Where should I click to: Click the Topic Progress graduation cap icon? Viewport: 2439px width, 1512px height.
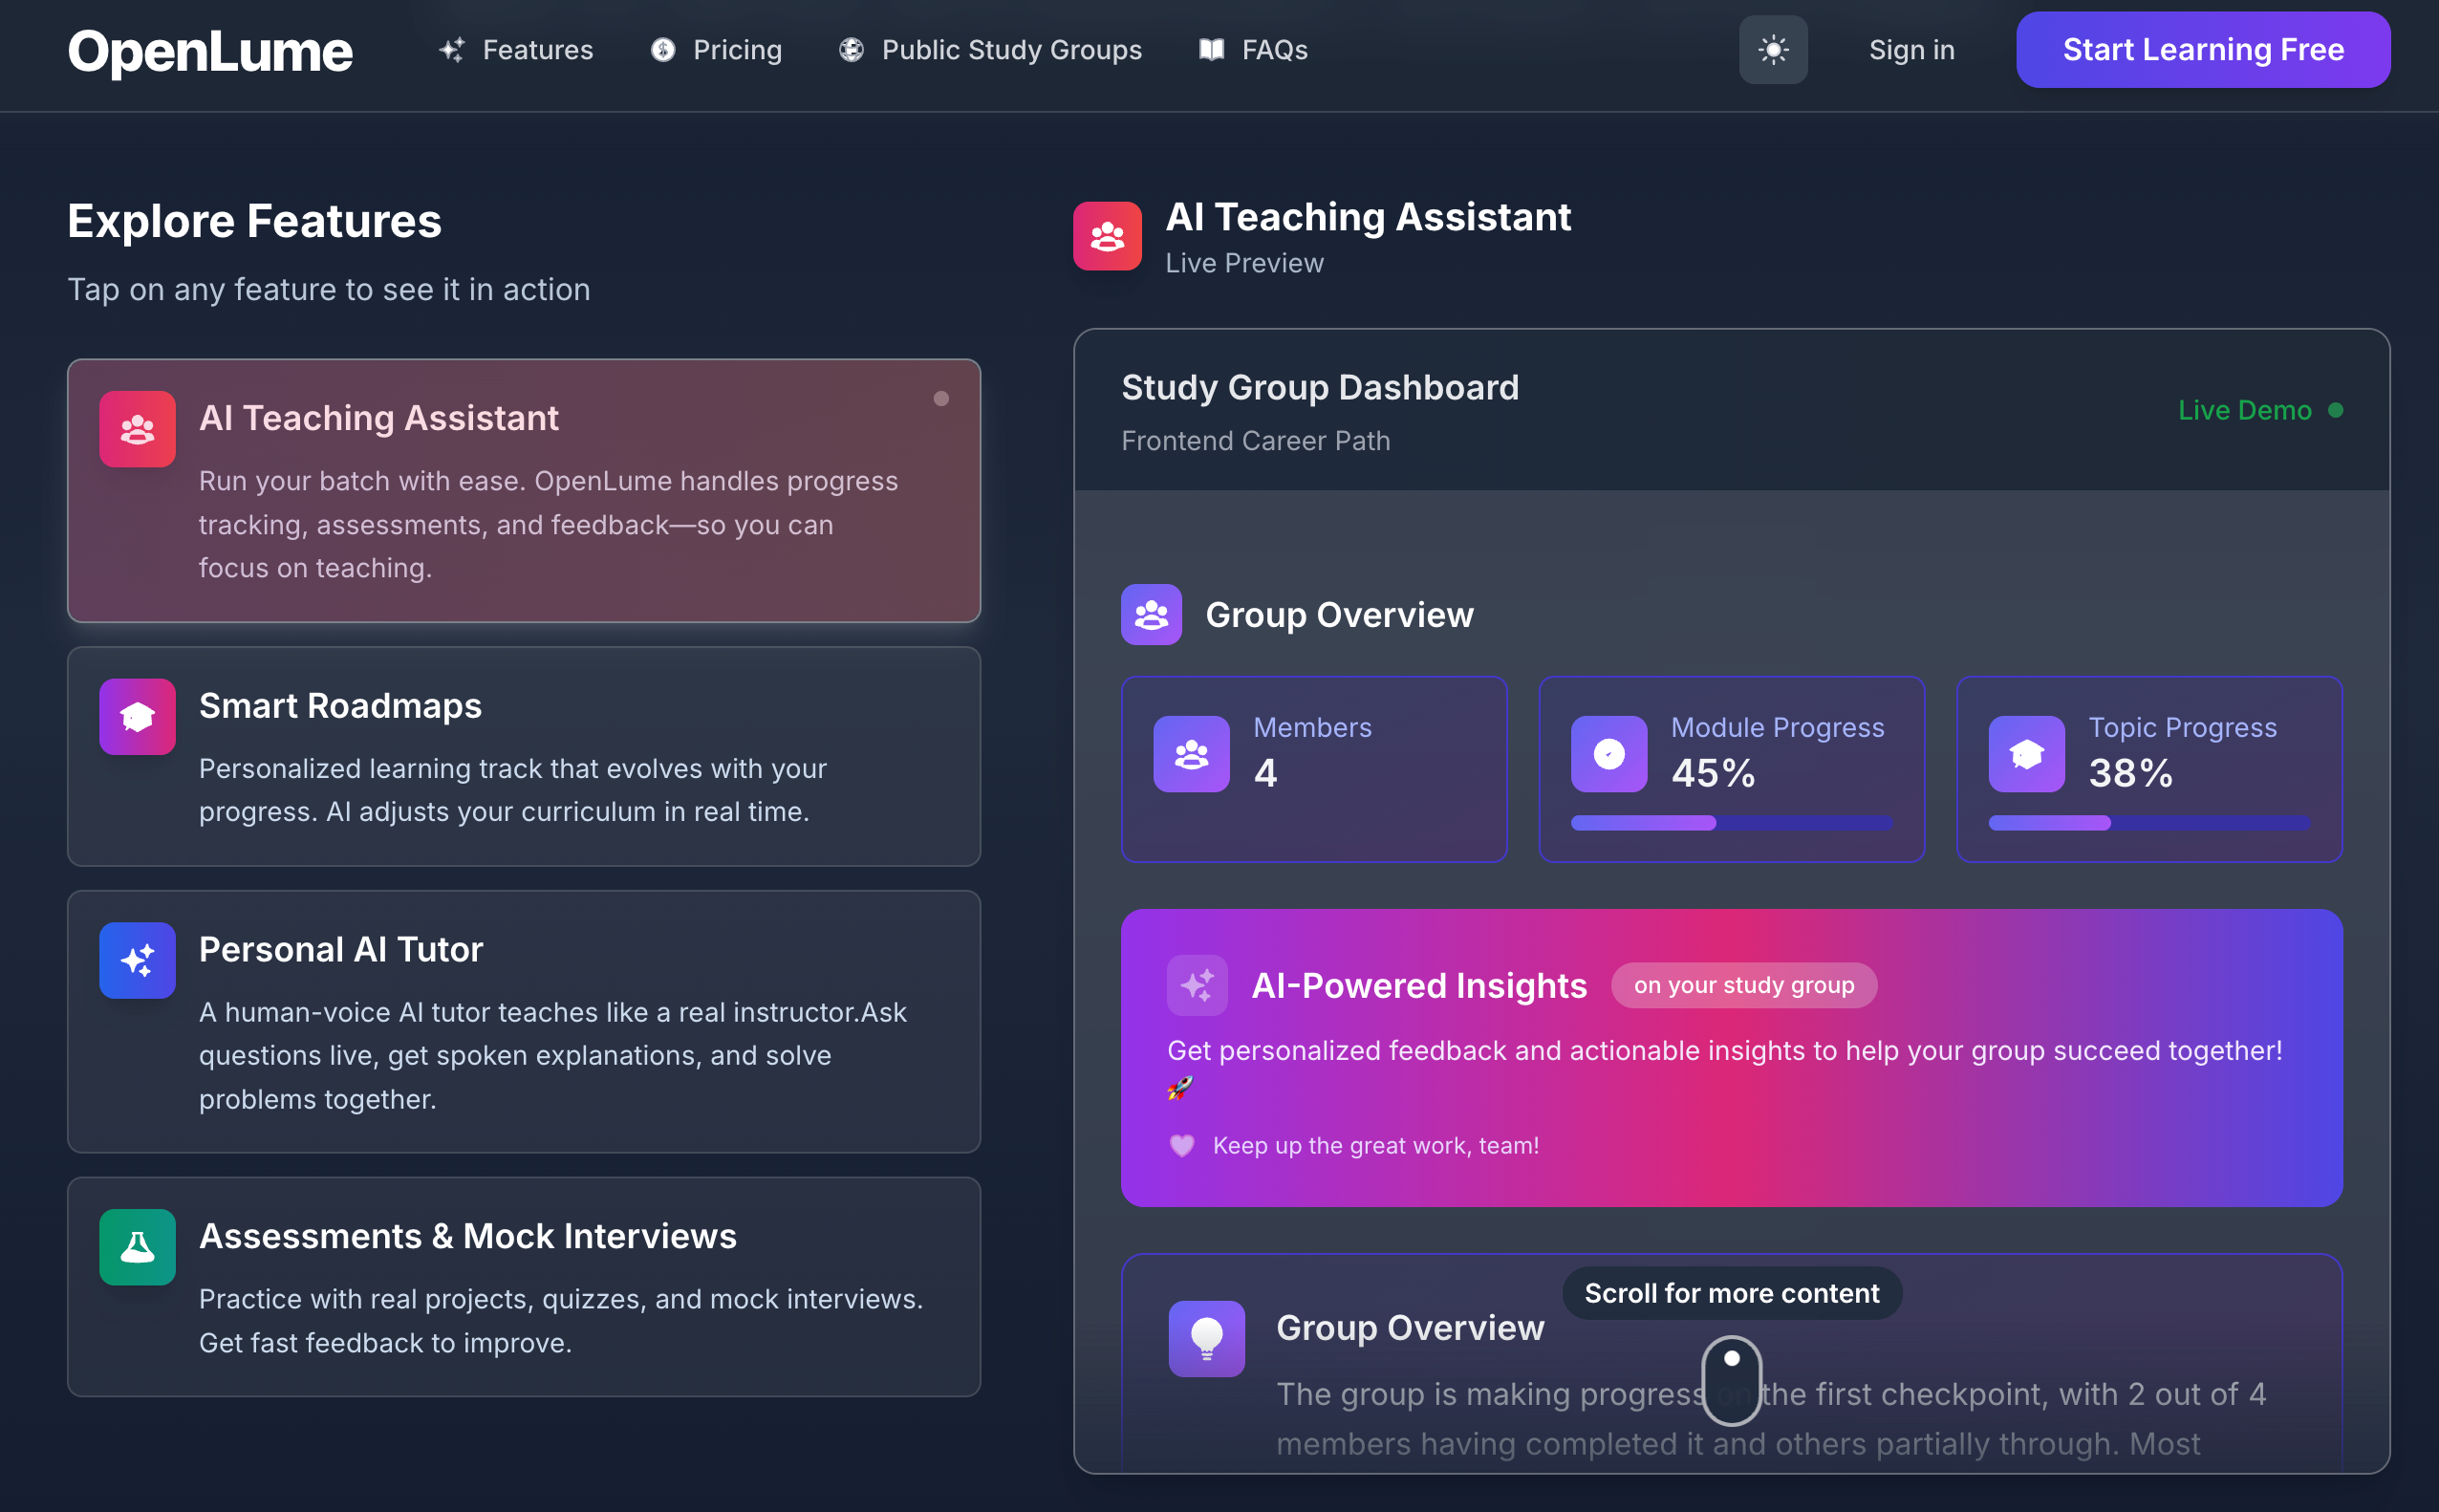2026,754
